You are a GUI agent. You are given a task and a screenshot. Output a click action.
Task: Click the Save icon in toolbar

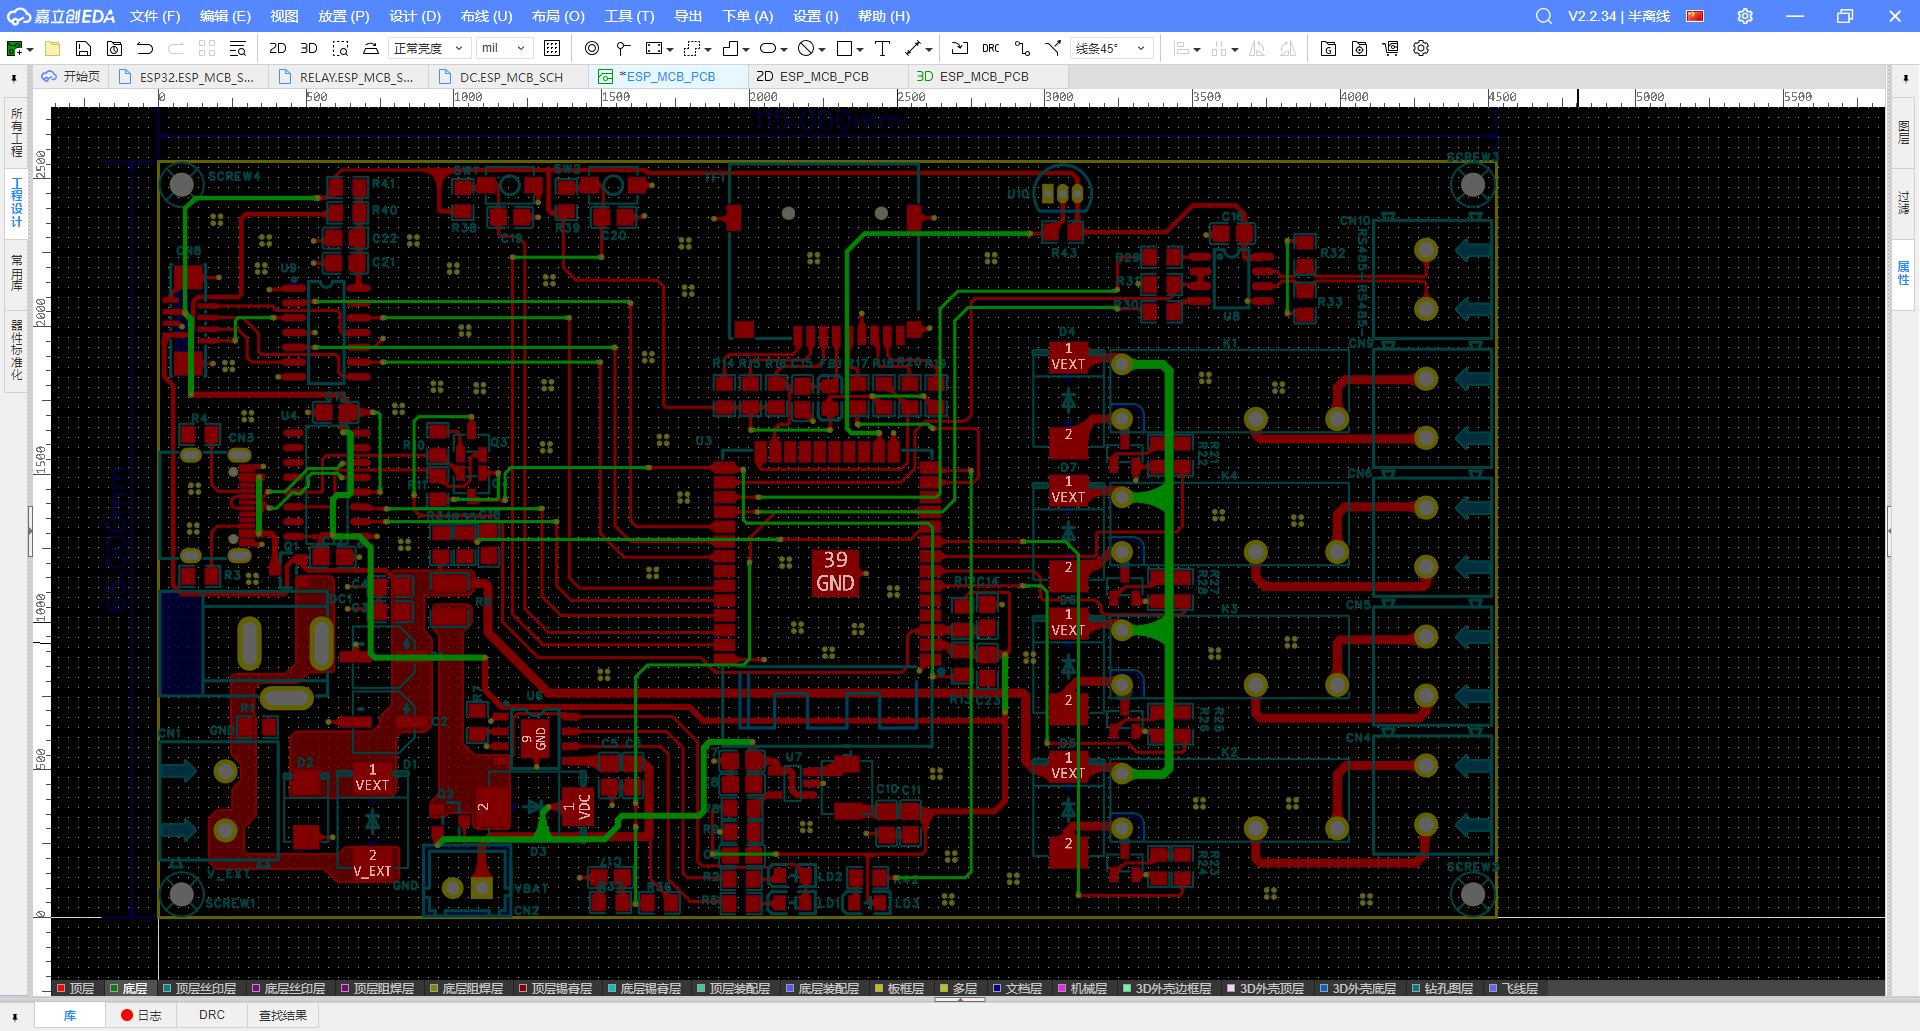tap(84, 48)
